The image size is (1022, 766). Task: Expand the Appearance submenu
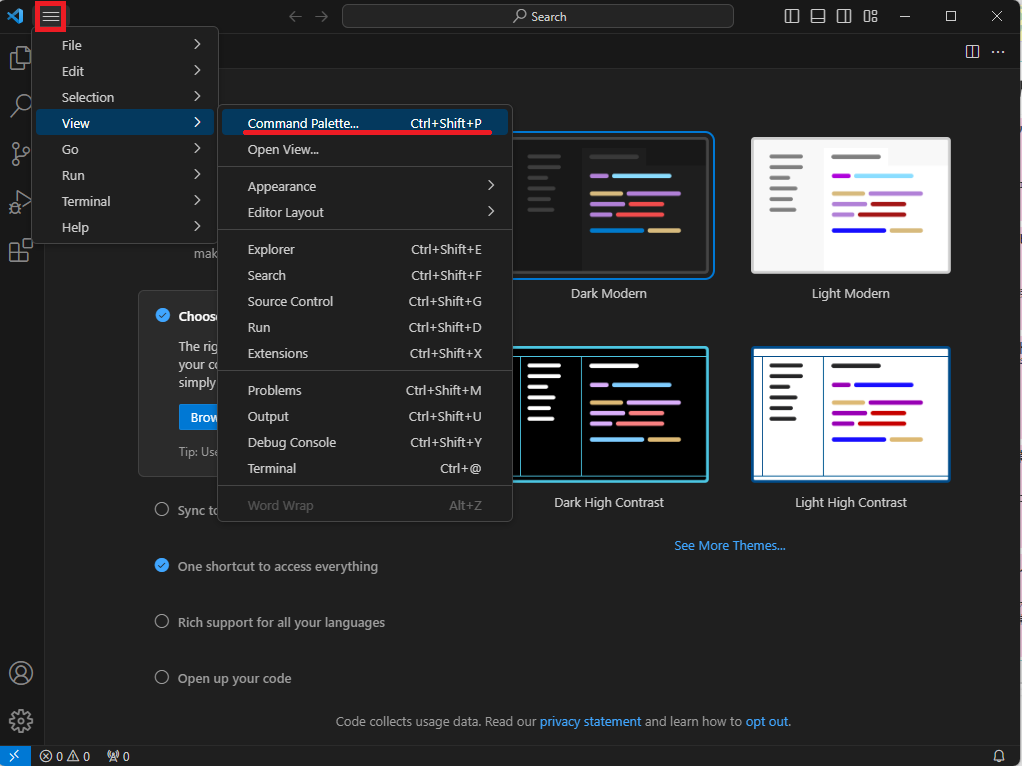pyautogui.click(x=364, y=186)
